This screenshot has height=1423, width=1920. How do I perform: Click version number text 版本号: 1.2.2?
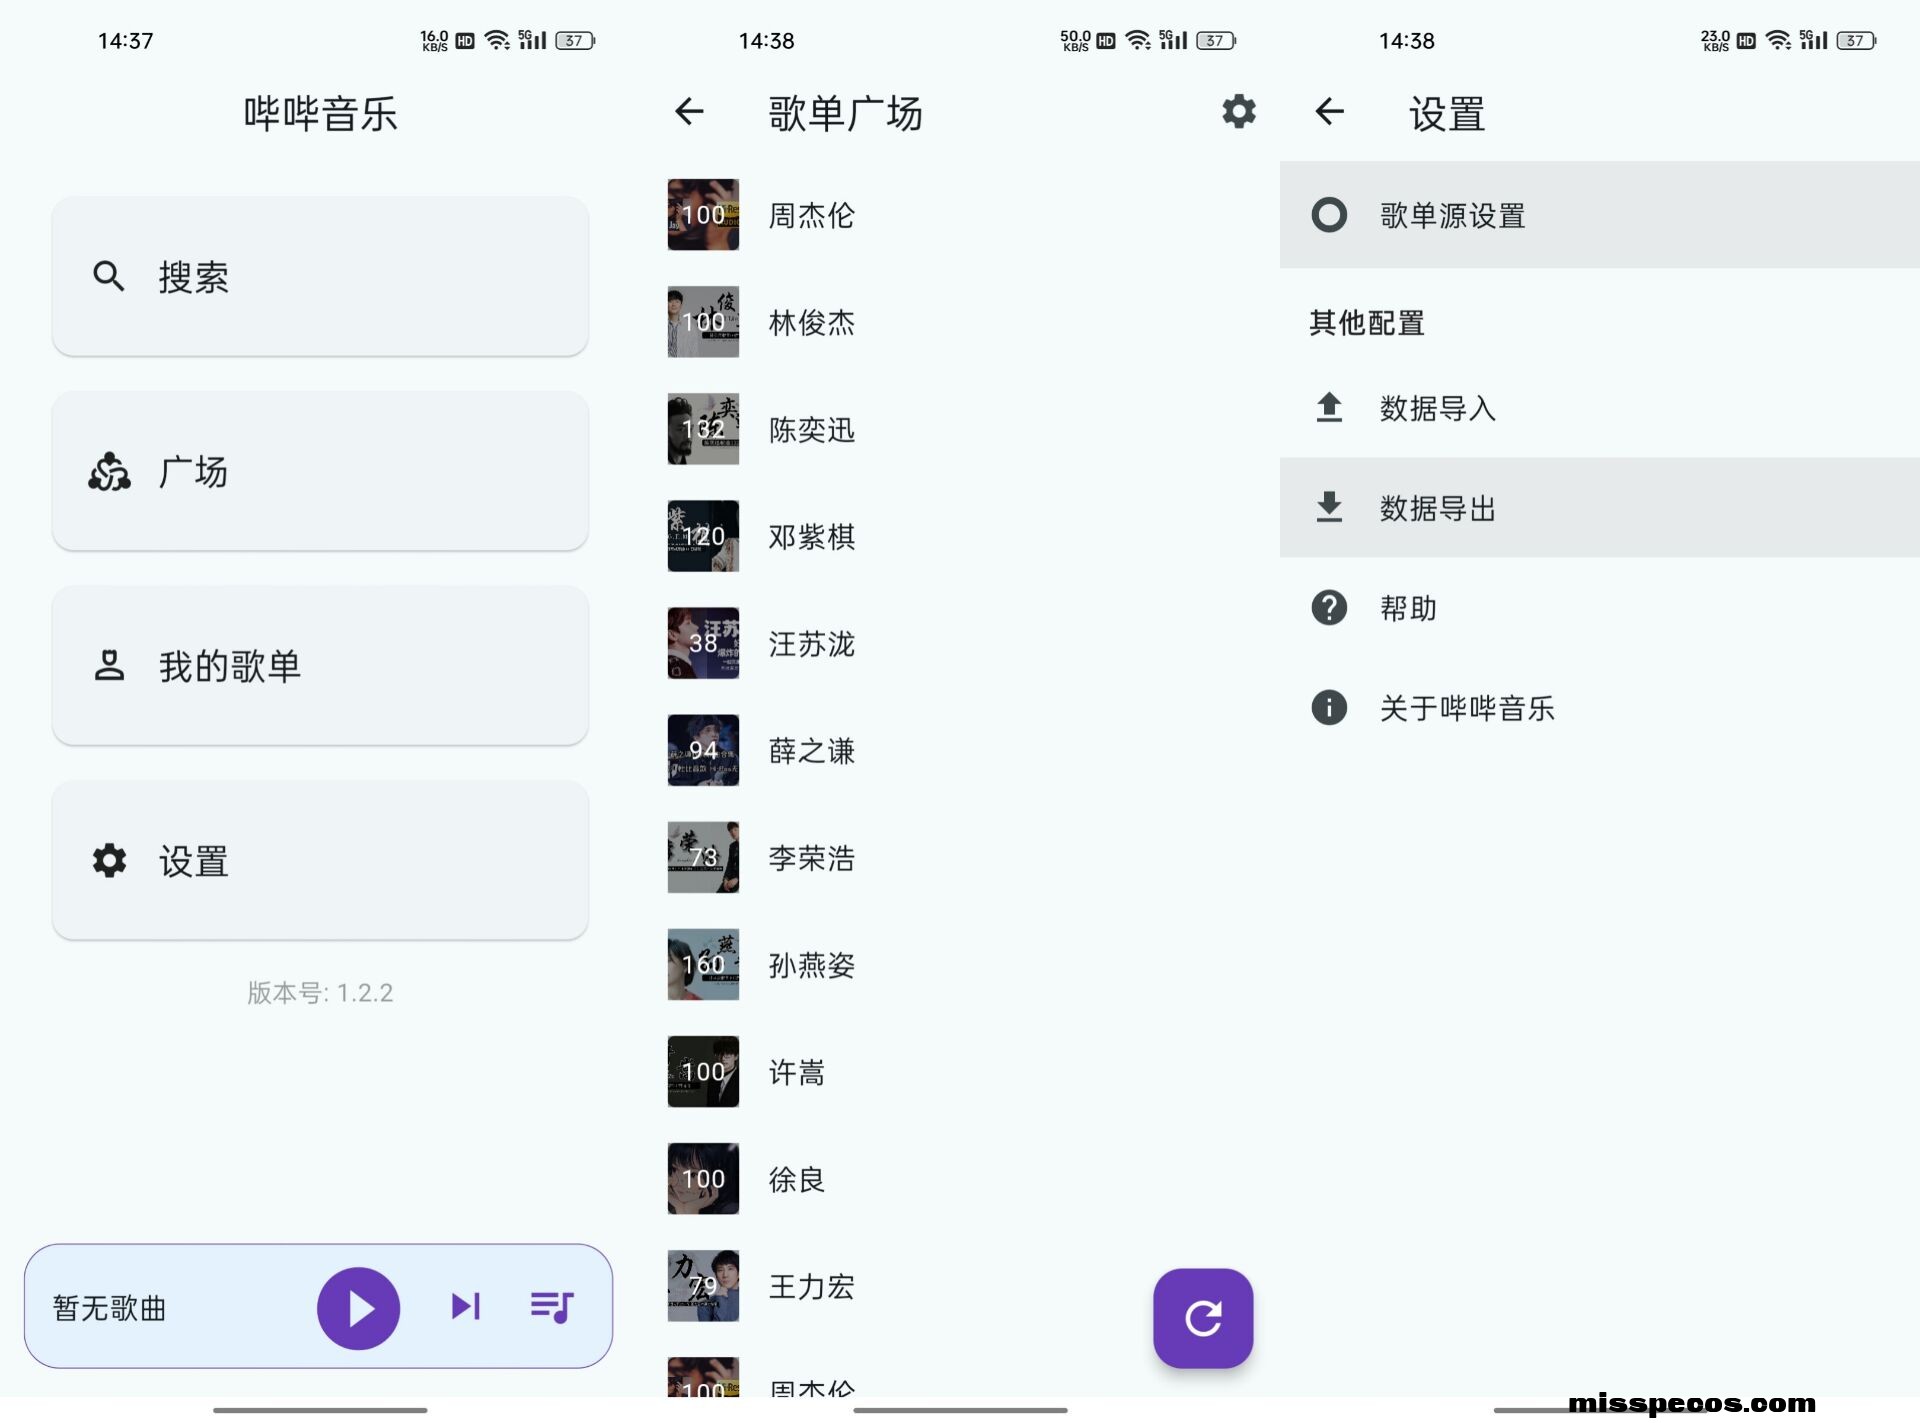pyautogui.click(x=320, y=993)
